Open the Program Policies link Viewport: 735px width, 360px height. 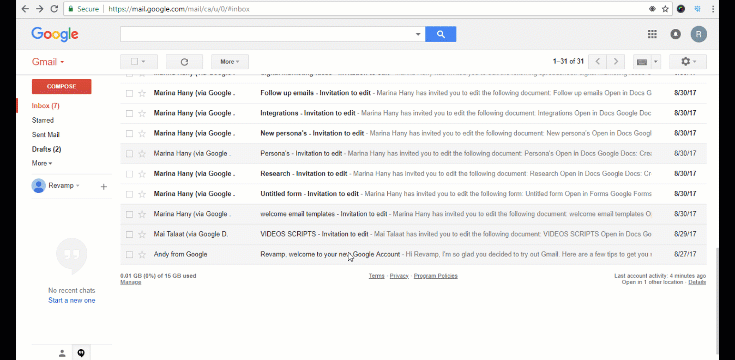(x=435, y=276)
